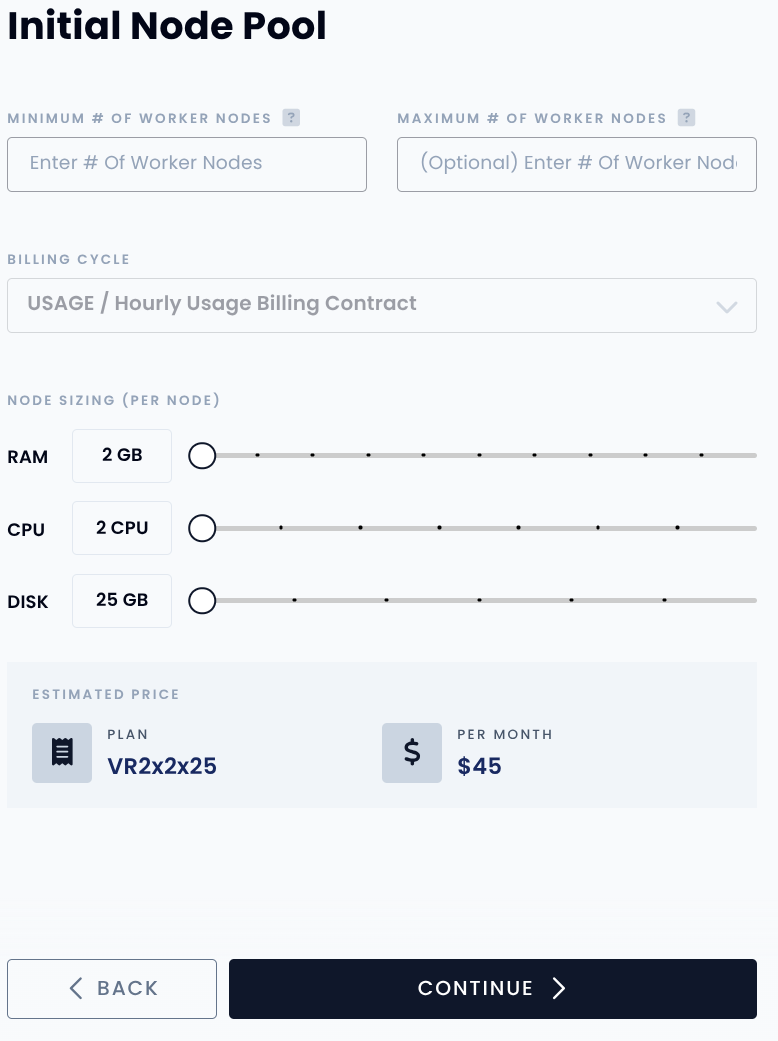Click the help icon beside Maximum Worker Nodes

686,117
